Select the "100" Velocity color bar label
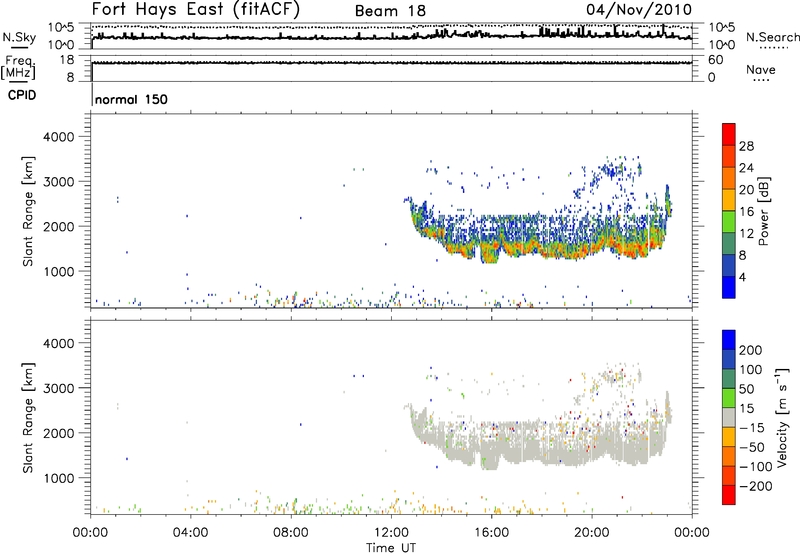Screen dimensions: 800x554 751,370
